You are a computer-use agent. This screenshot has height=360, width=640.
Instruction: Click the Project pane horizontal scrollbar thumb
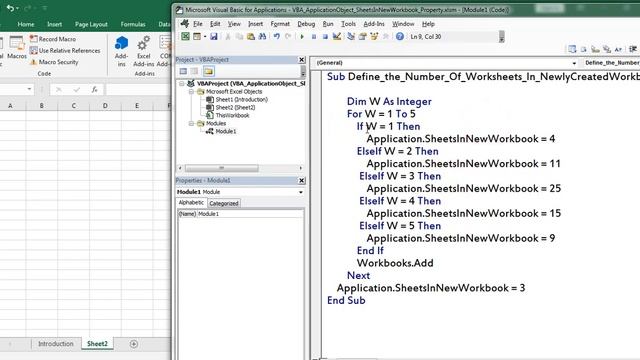tap(222, 168)
